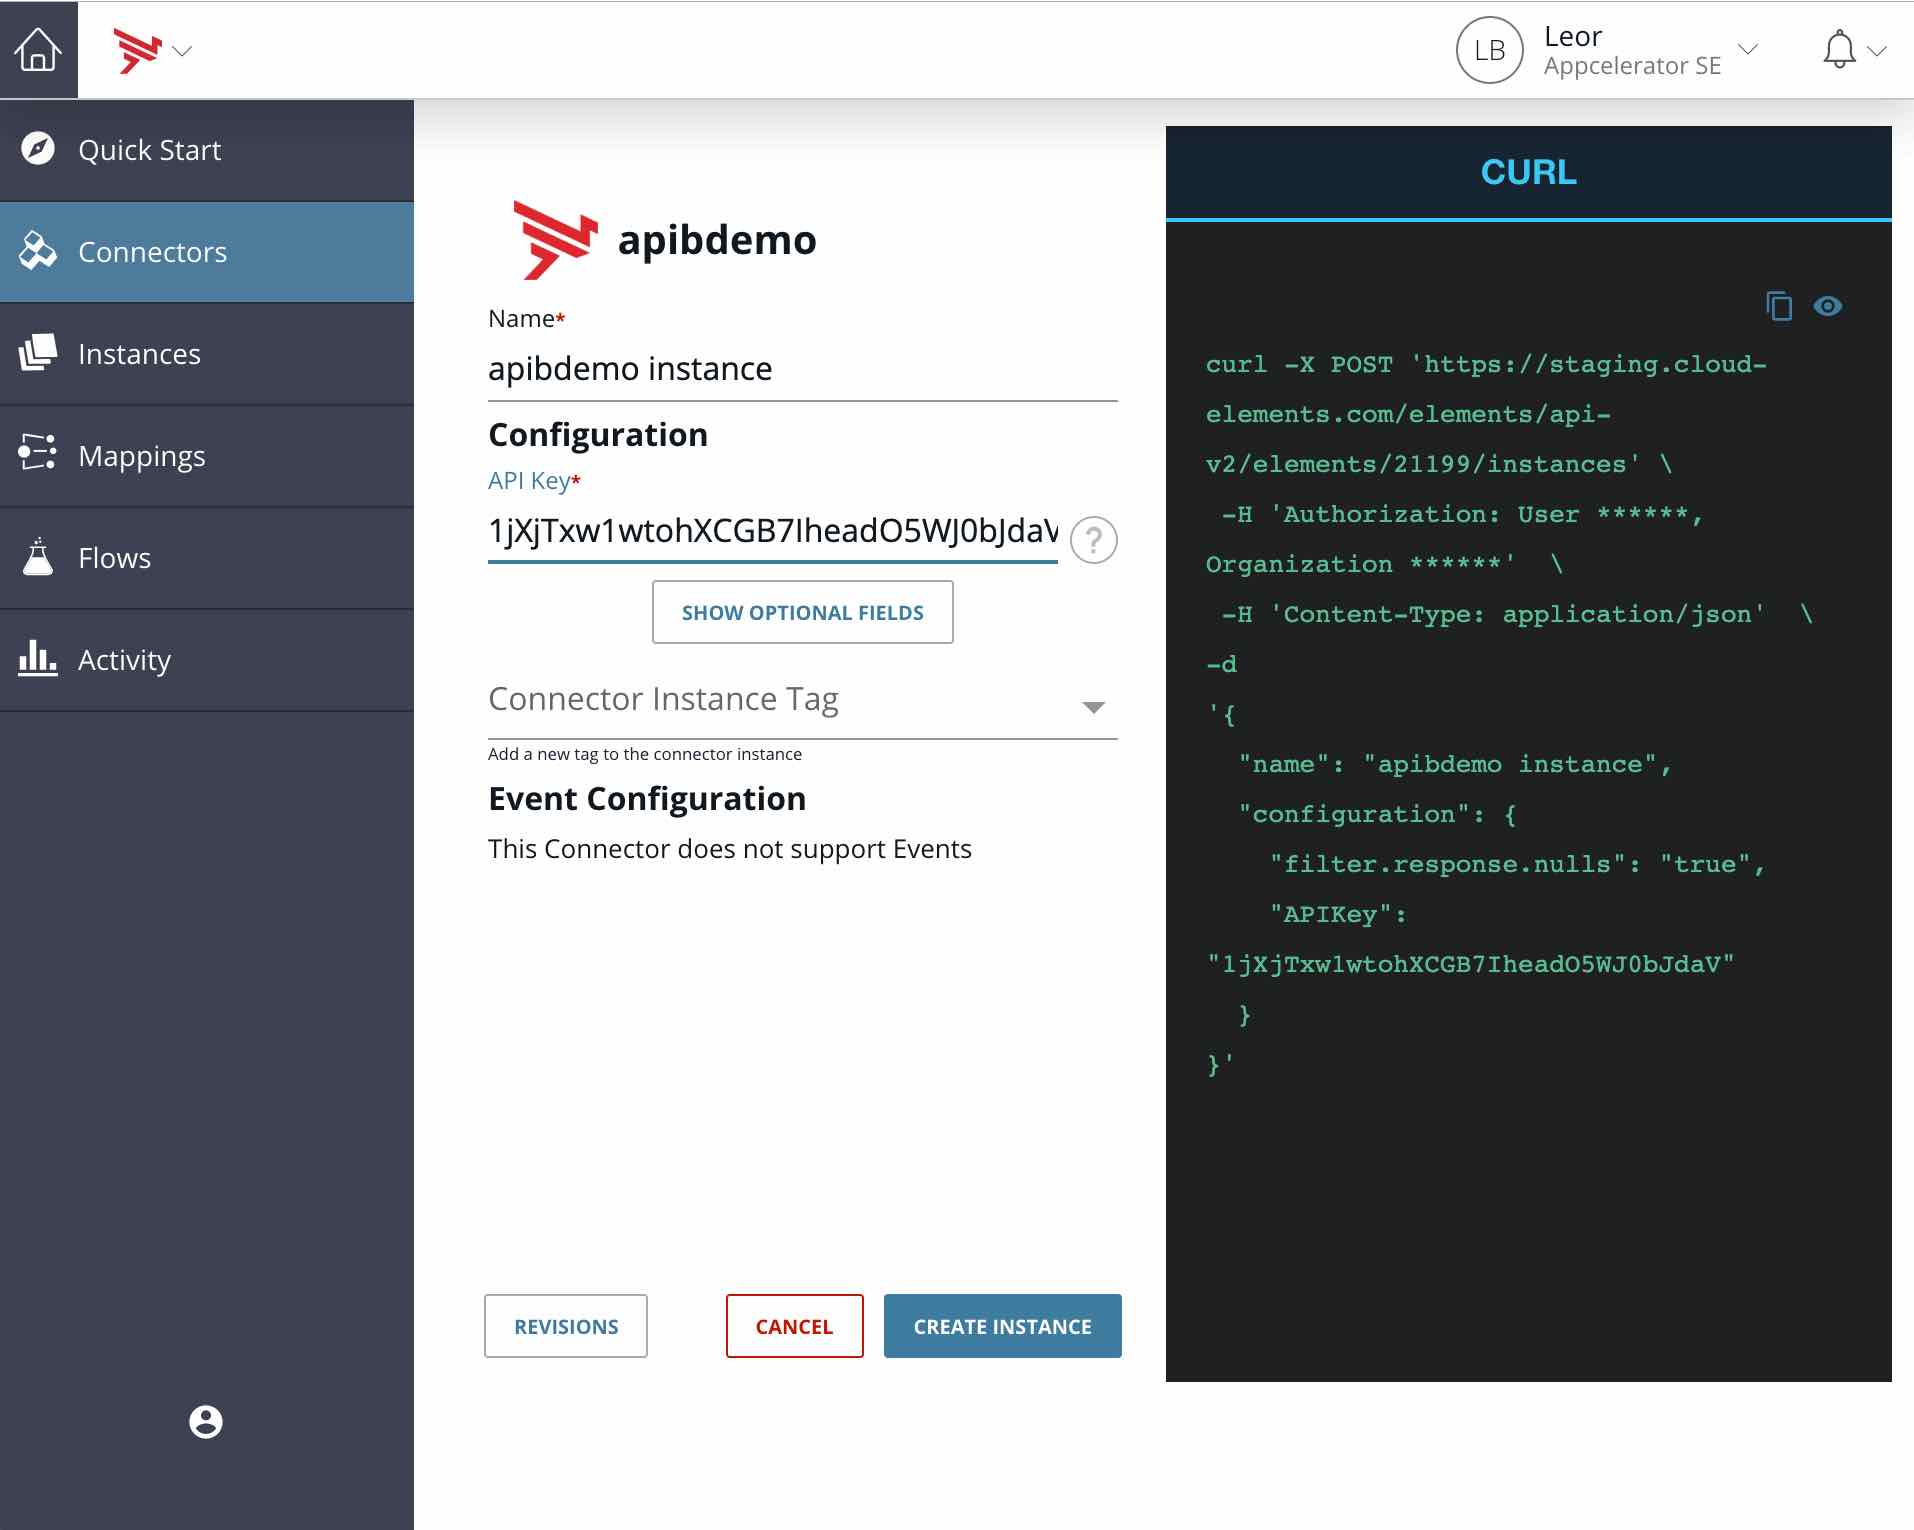
Task: Click the 'Authorization: User' header line
Action: [x=1462, y=514]
